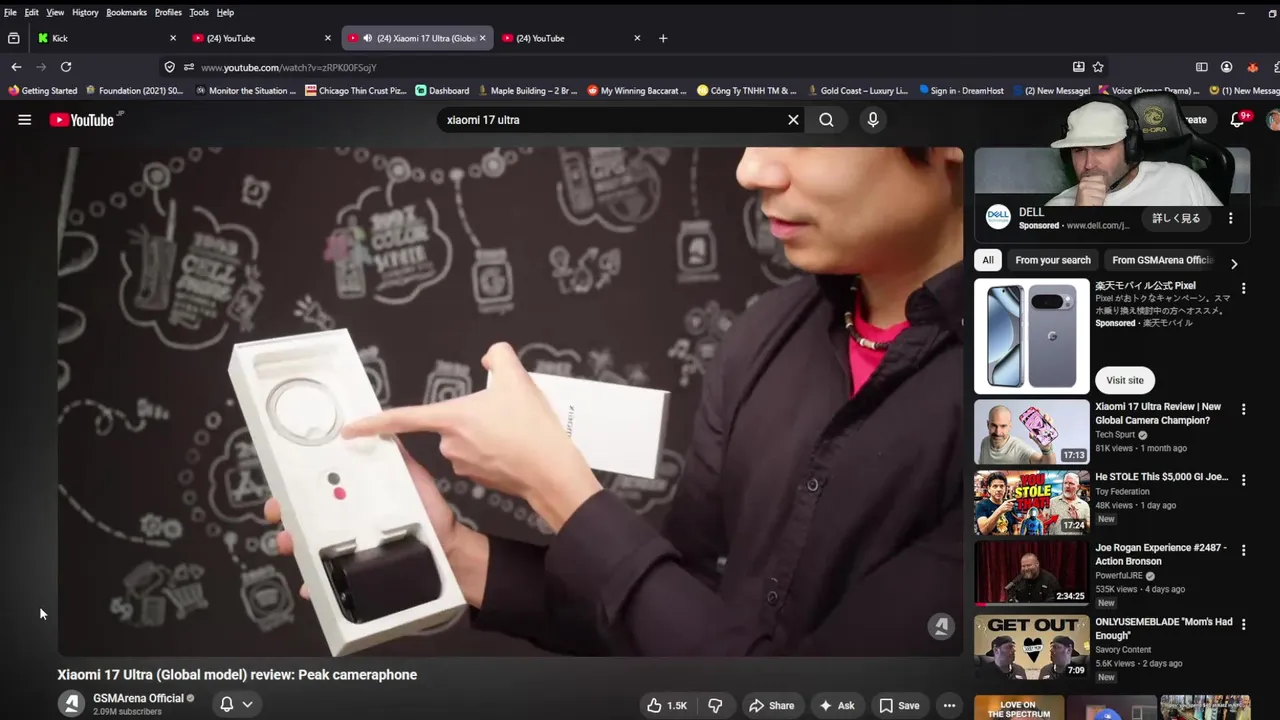Run search with the magnifier button

(x=826, y=120)
